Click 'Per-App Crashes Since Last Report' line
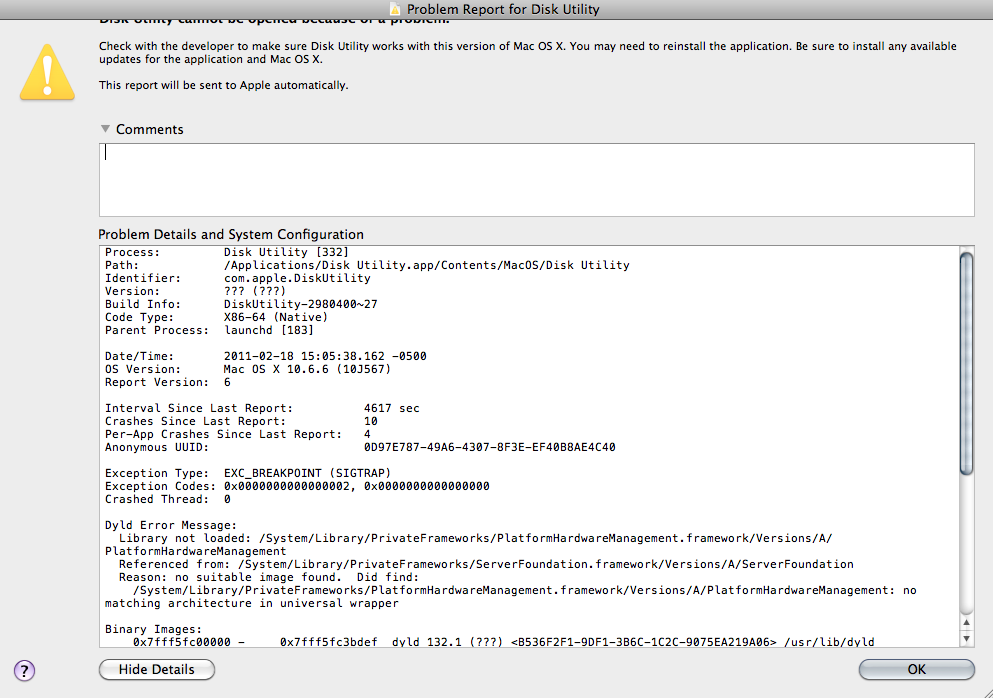 tap(237, 434)
